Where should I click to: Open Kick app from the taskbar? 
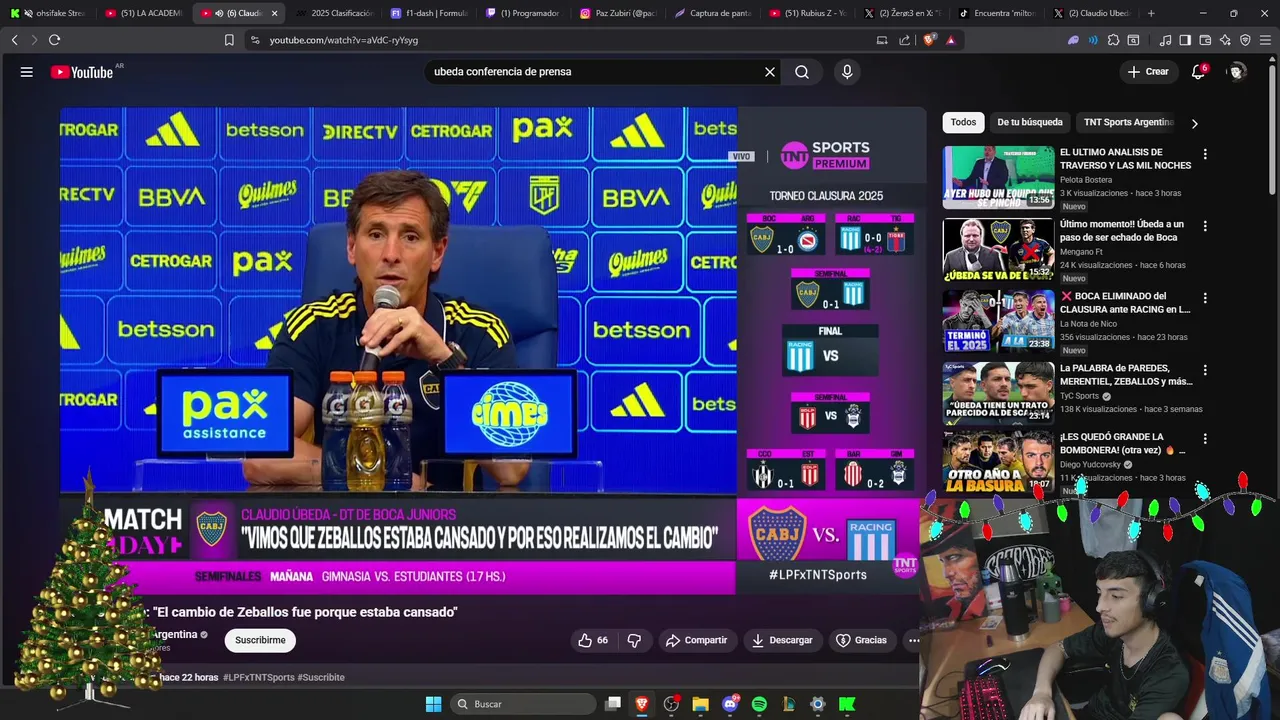[x=847, y=704]
